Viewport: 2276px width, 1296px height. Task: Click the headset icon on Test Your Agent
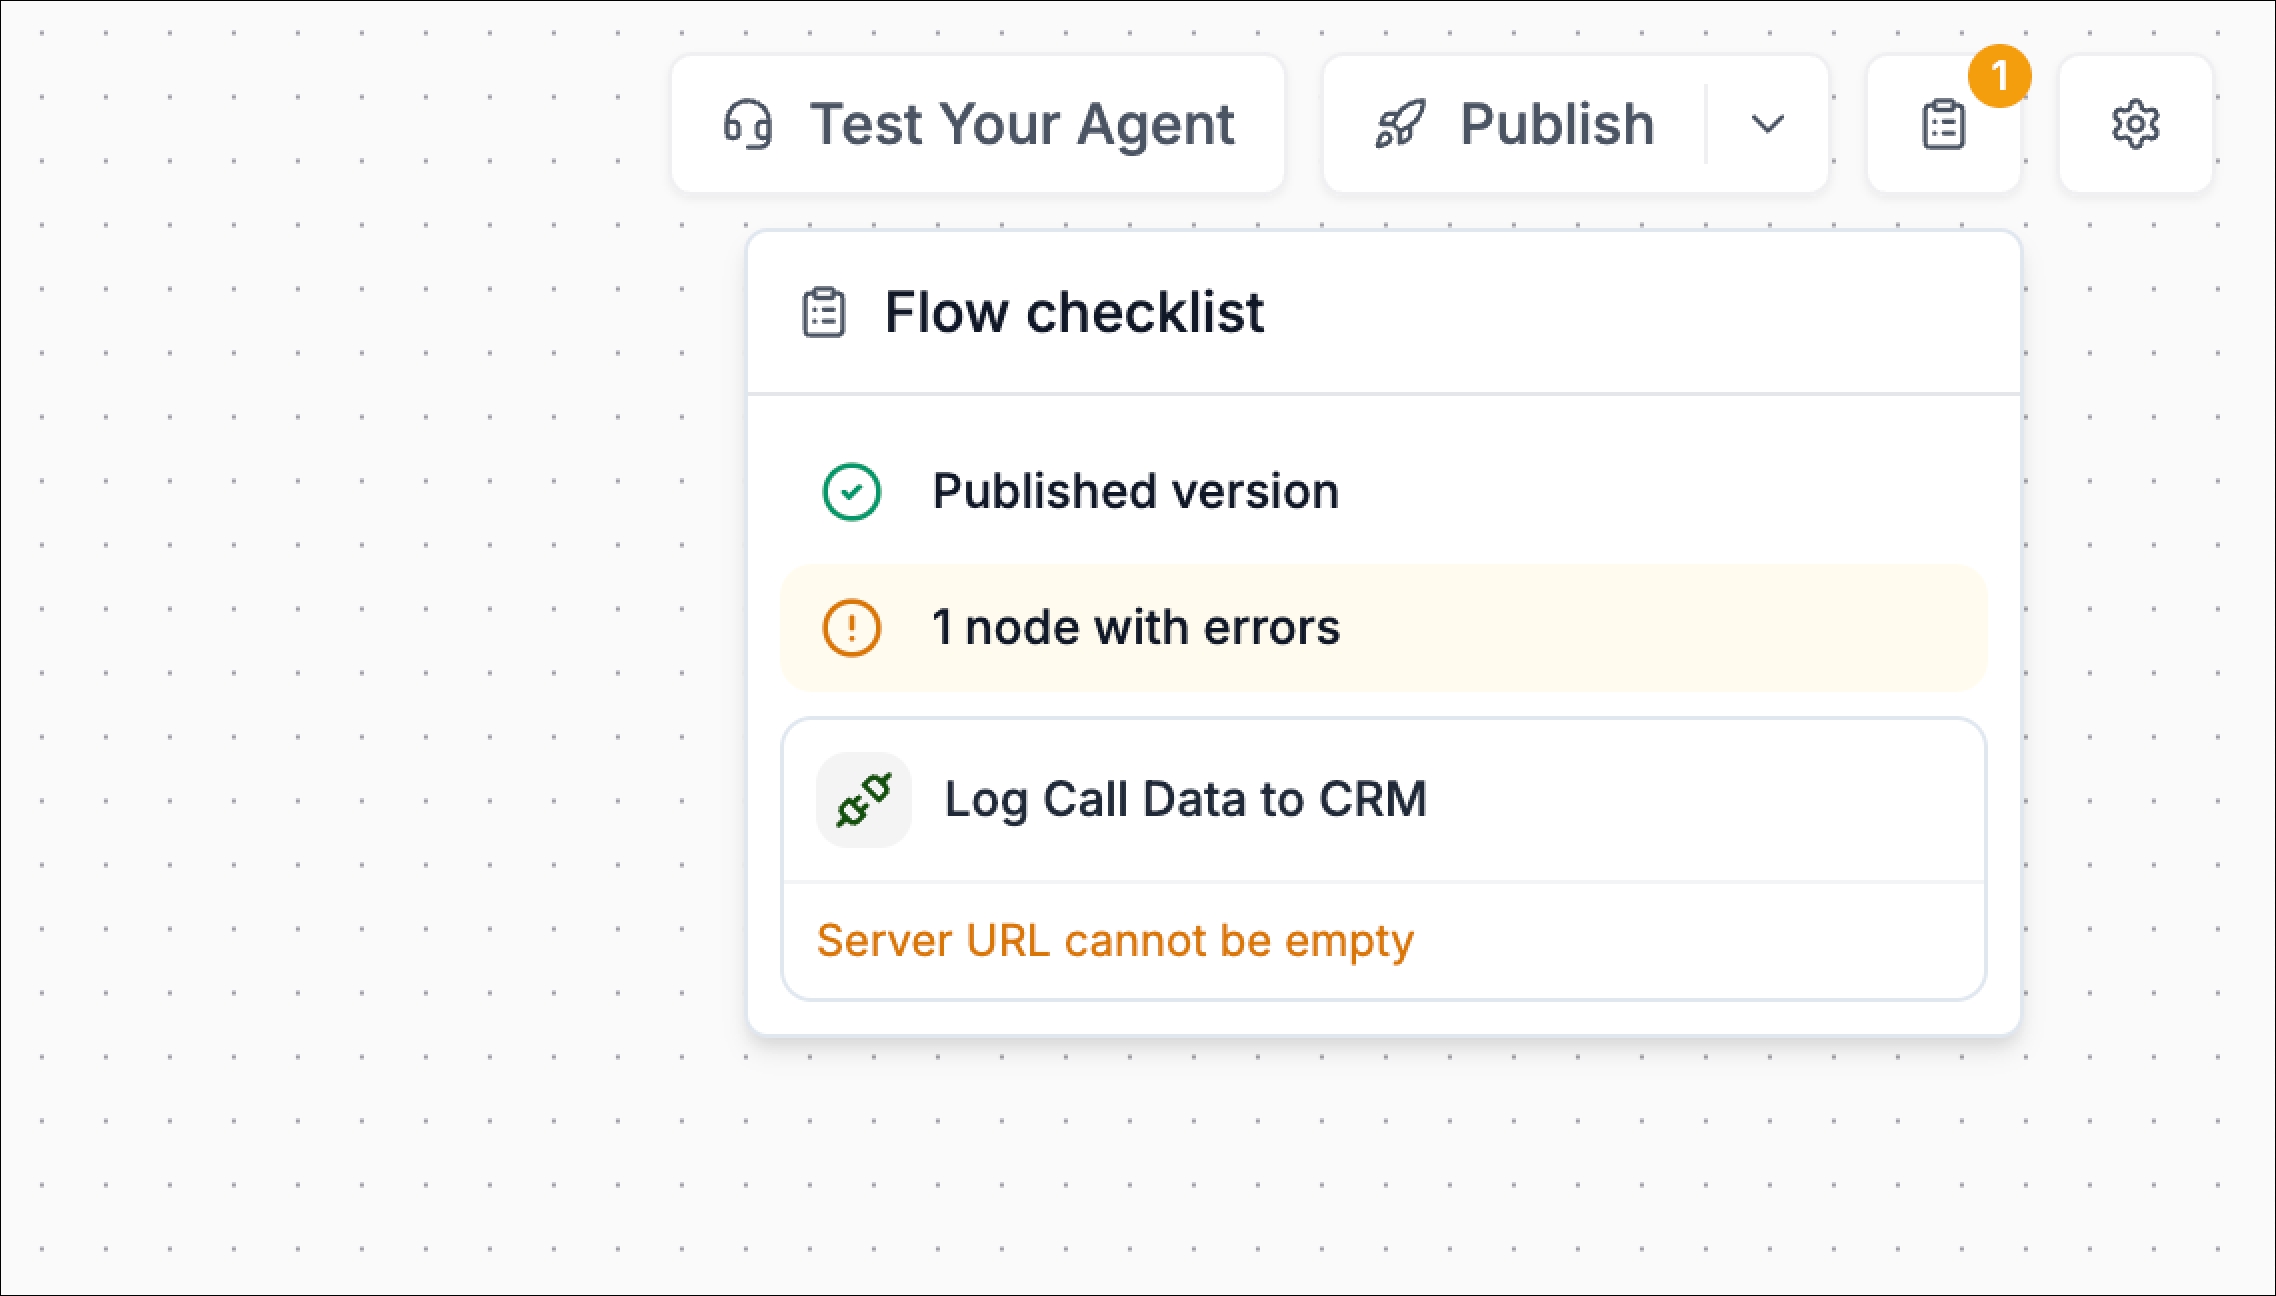click(x=748, y=123)
